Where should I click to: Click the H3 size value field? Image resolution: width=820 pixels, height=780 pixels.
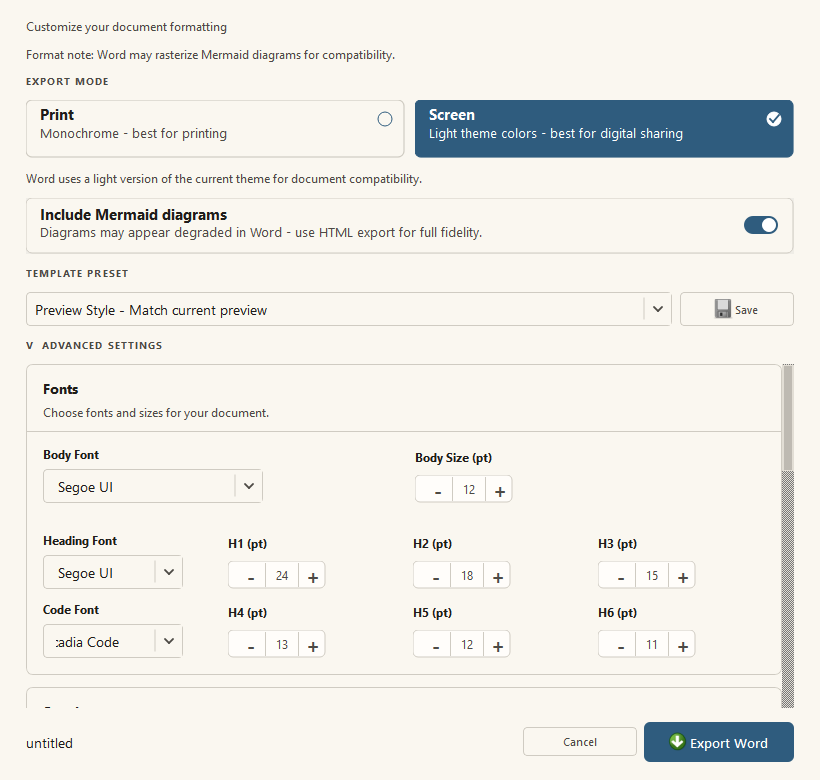[x=652, y=576]
